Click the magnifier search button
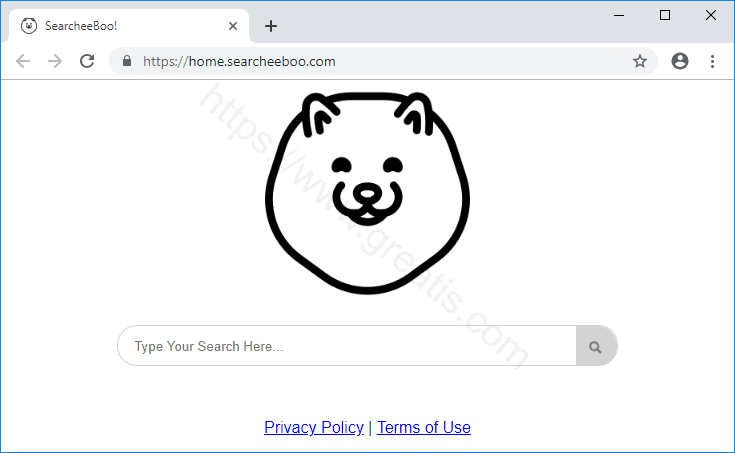This screenshot has width=735, height=453. point(596,346)
